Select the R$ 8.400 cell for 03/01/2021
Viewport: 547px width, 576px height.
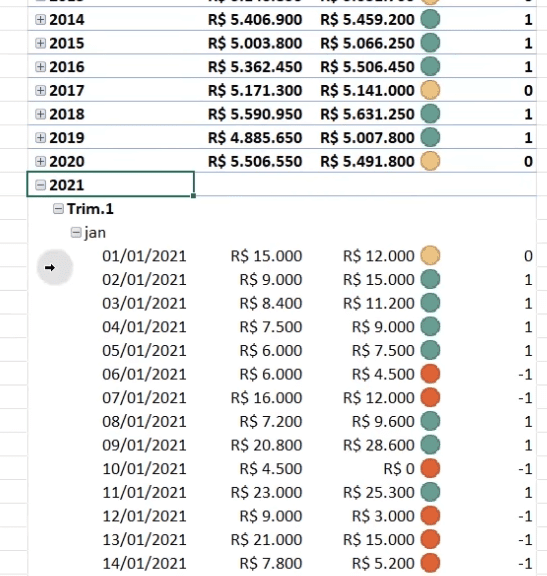tap(271, 303)
